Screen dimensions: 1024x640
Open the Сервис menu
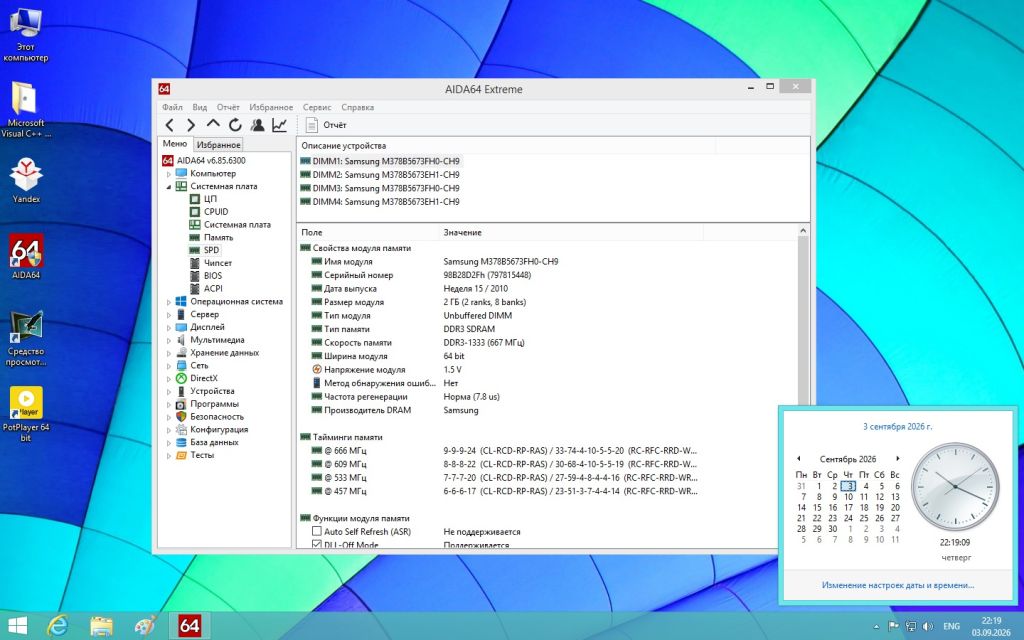(x=317, y=107)
